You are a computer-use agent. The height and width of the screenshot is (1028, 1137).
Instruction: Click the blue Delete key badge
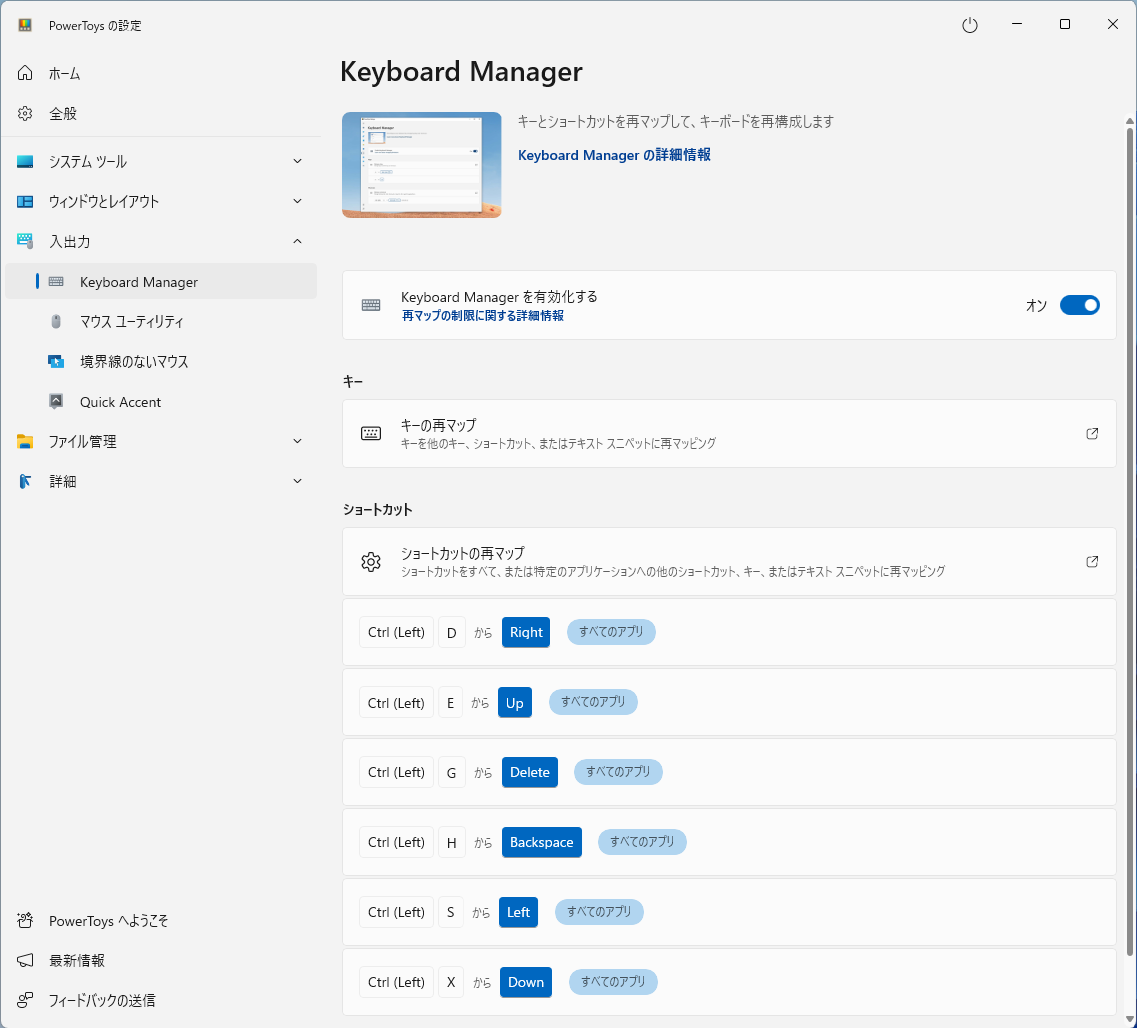[530, 772]
